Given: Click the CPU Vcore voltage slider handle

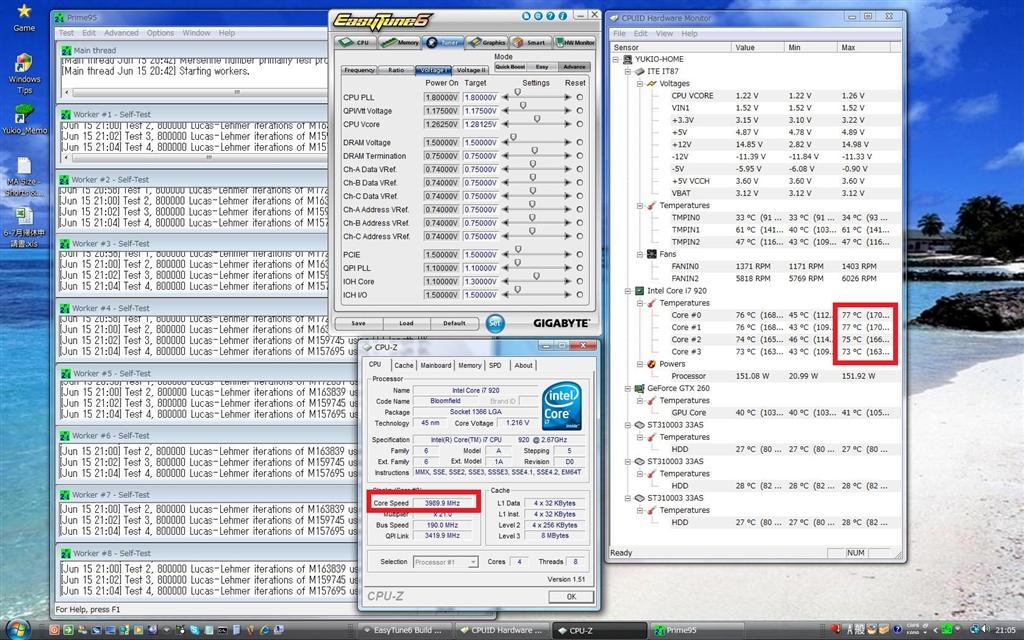Looking at the screenshot, I should click(x=537, y=120).
